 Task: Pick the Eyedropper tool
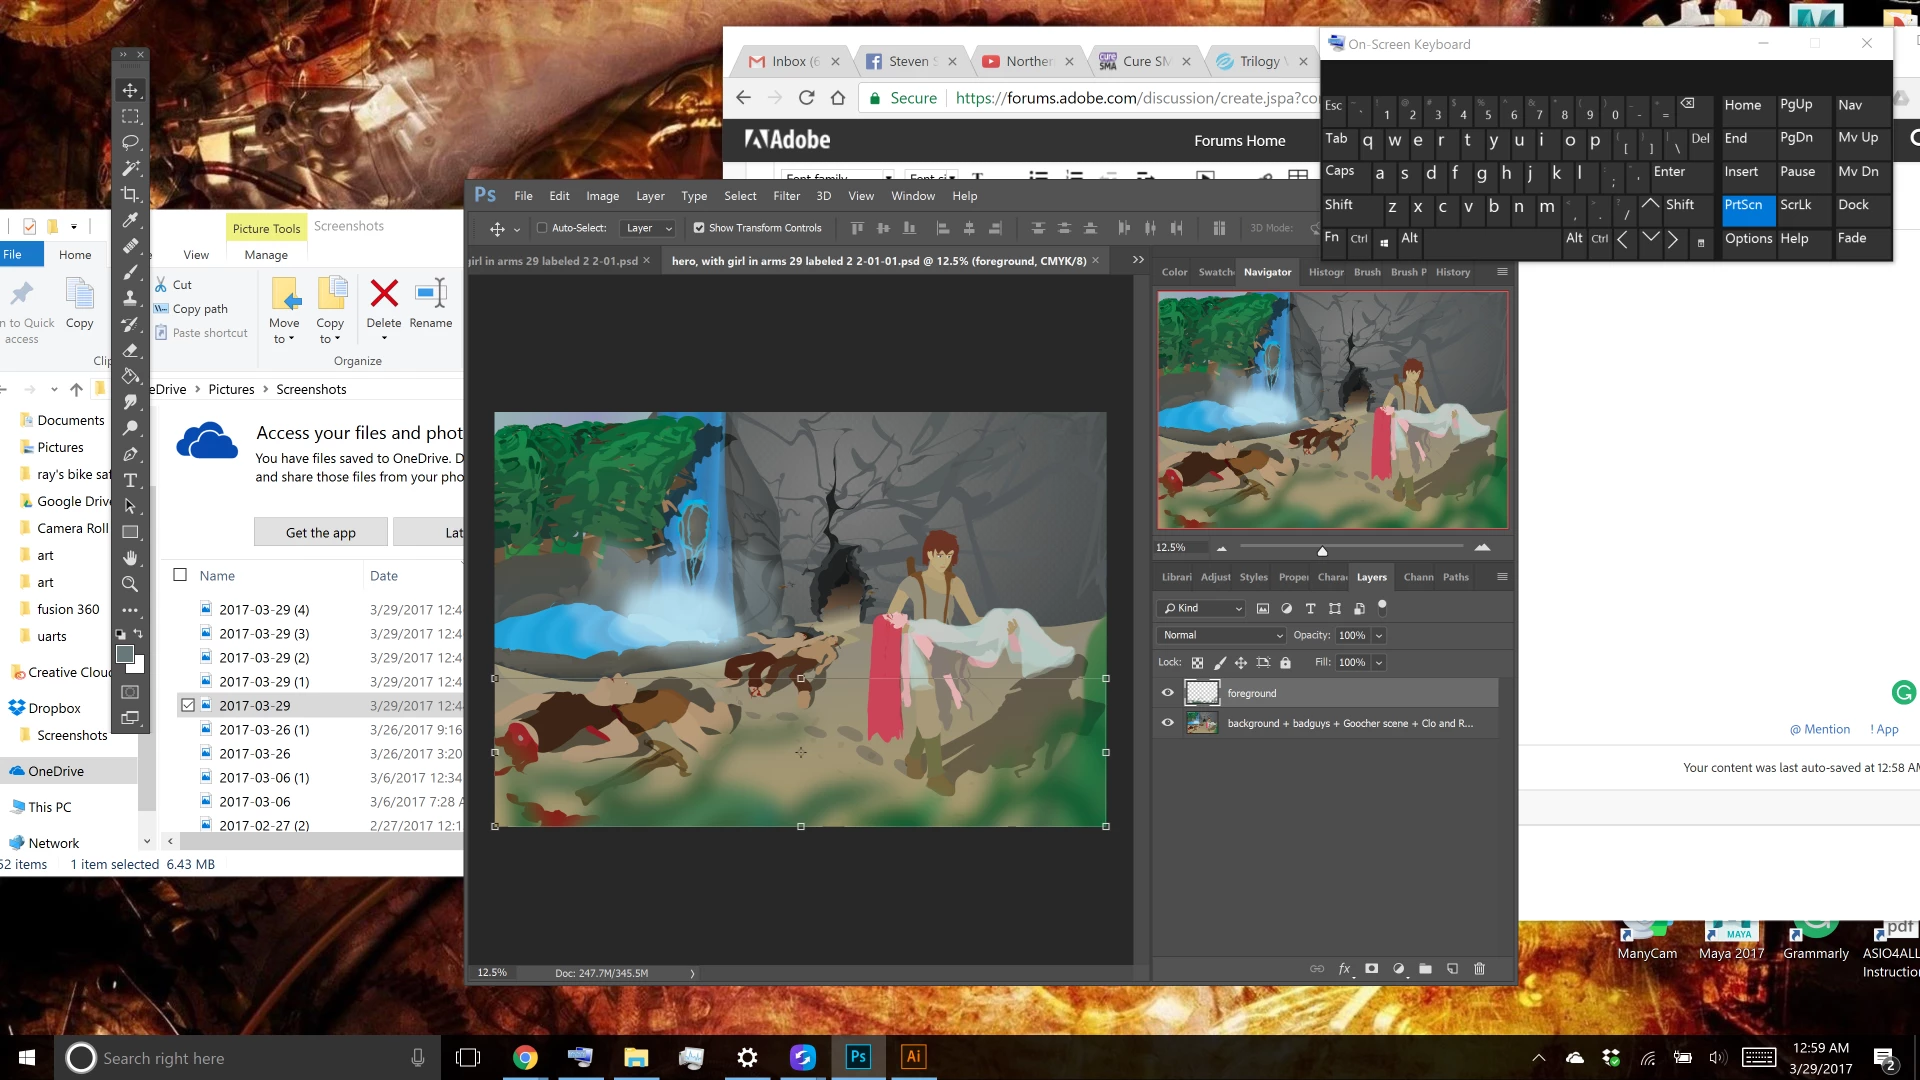click(130, 220)
